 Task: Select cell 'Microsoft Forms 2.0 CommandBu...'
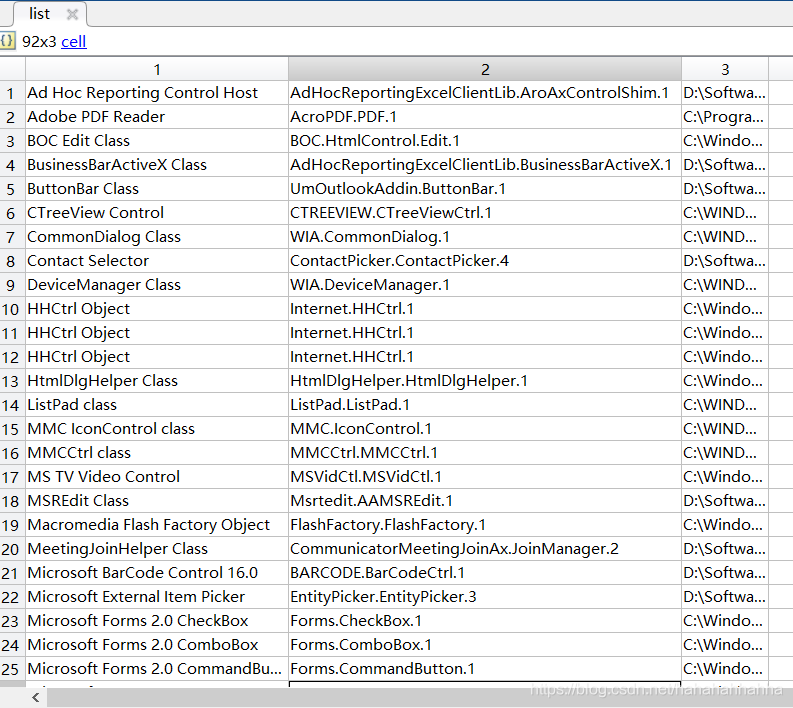pos(157,669)
